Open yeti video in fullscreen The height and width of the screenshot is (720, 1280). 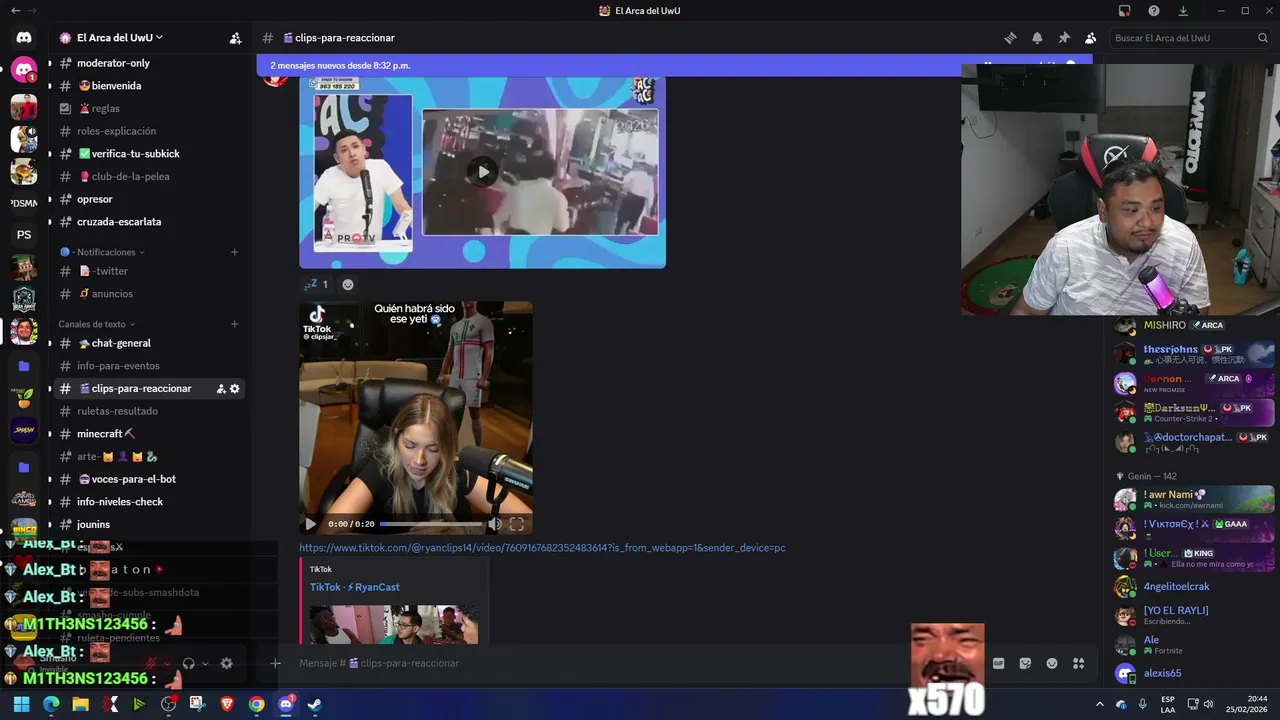517,524
